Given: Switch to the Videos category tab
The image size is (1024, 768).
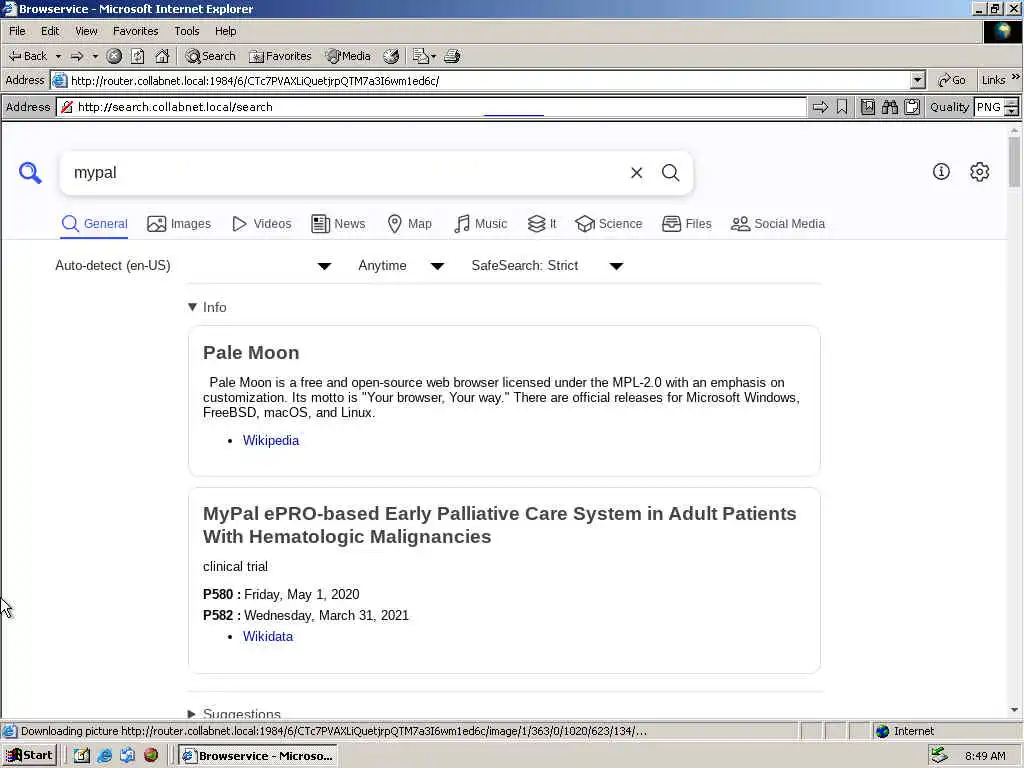Looking at the screenshot, I should click(x=262, y=224).
